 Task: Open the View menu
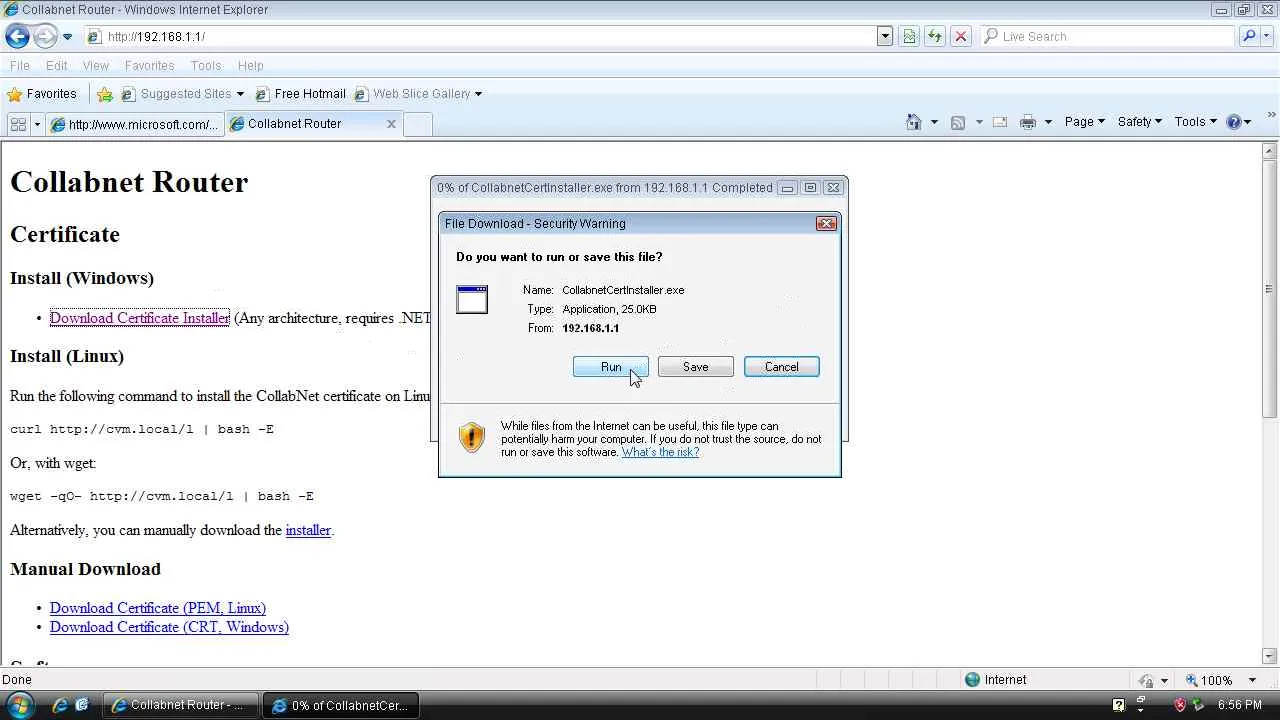96,66
